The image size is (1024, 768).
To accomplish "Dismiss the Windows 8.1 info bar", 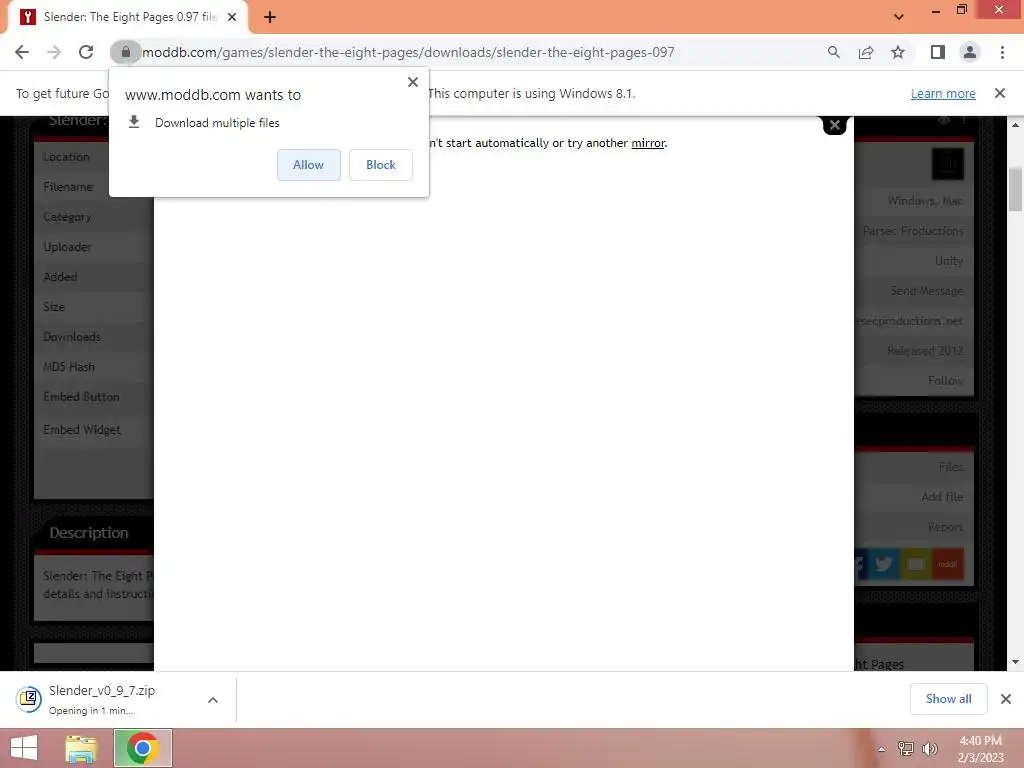I will tap(1000, 93).
